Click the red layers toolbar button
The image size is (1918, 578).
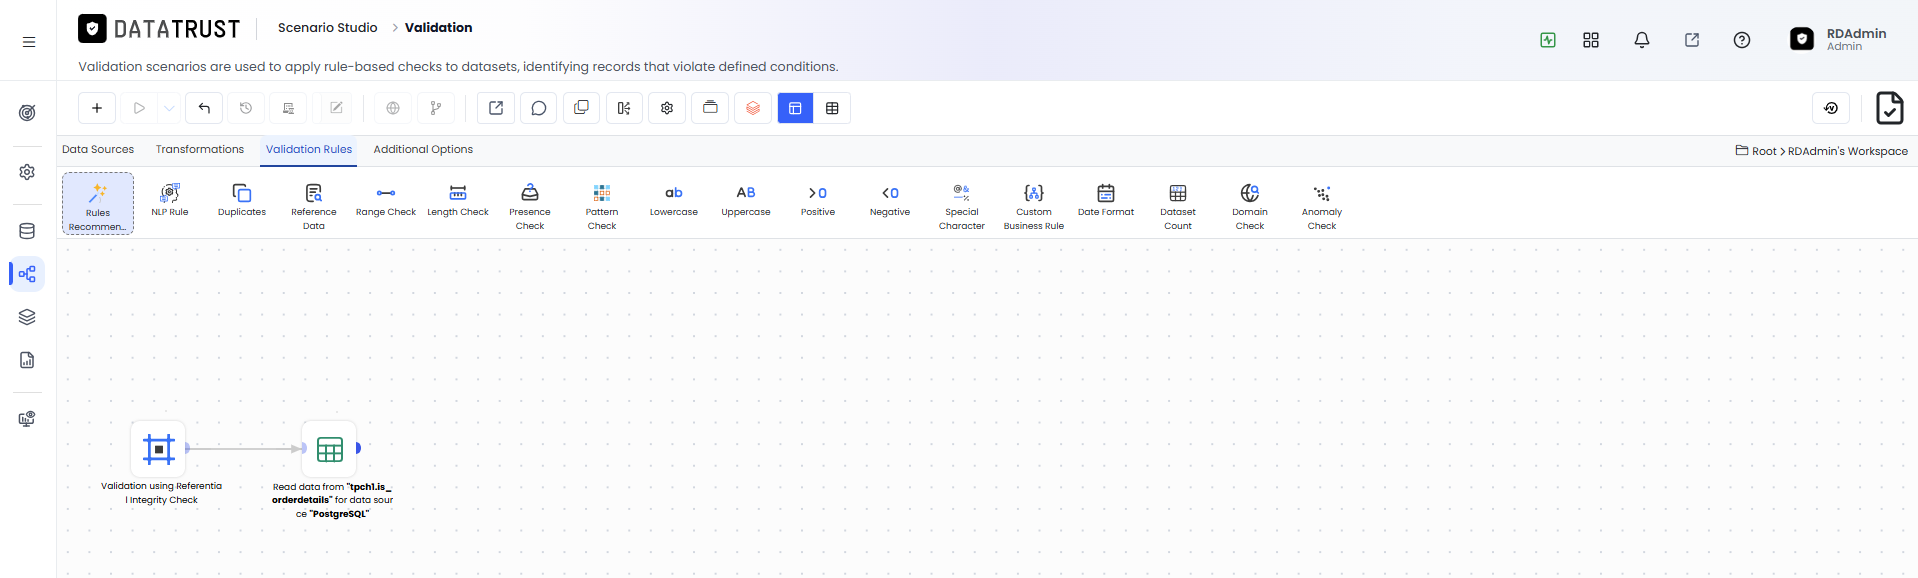(x=753, y=108)
